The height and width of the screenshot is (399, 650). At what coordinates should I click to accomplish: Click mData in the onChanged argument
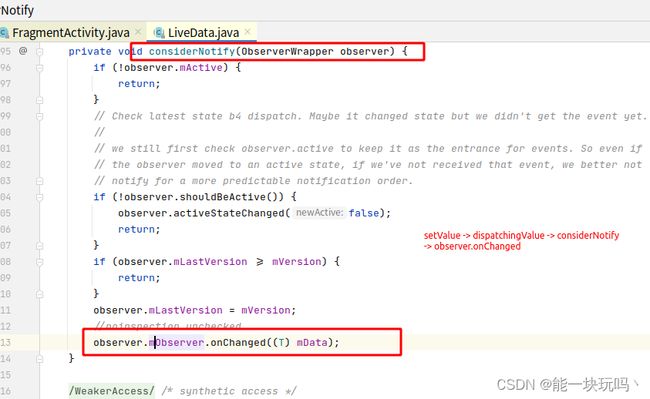[x=312, y=342]
